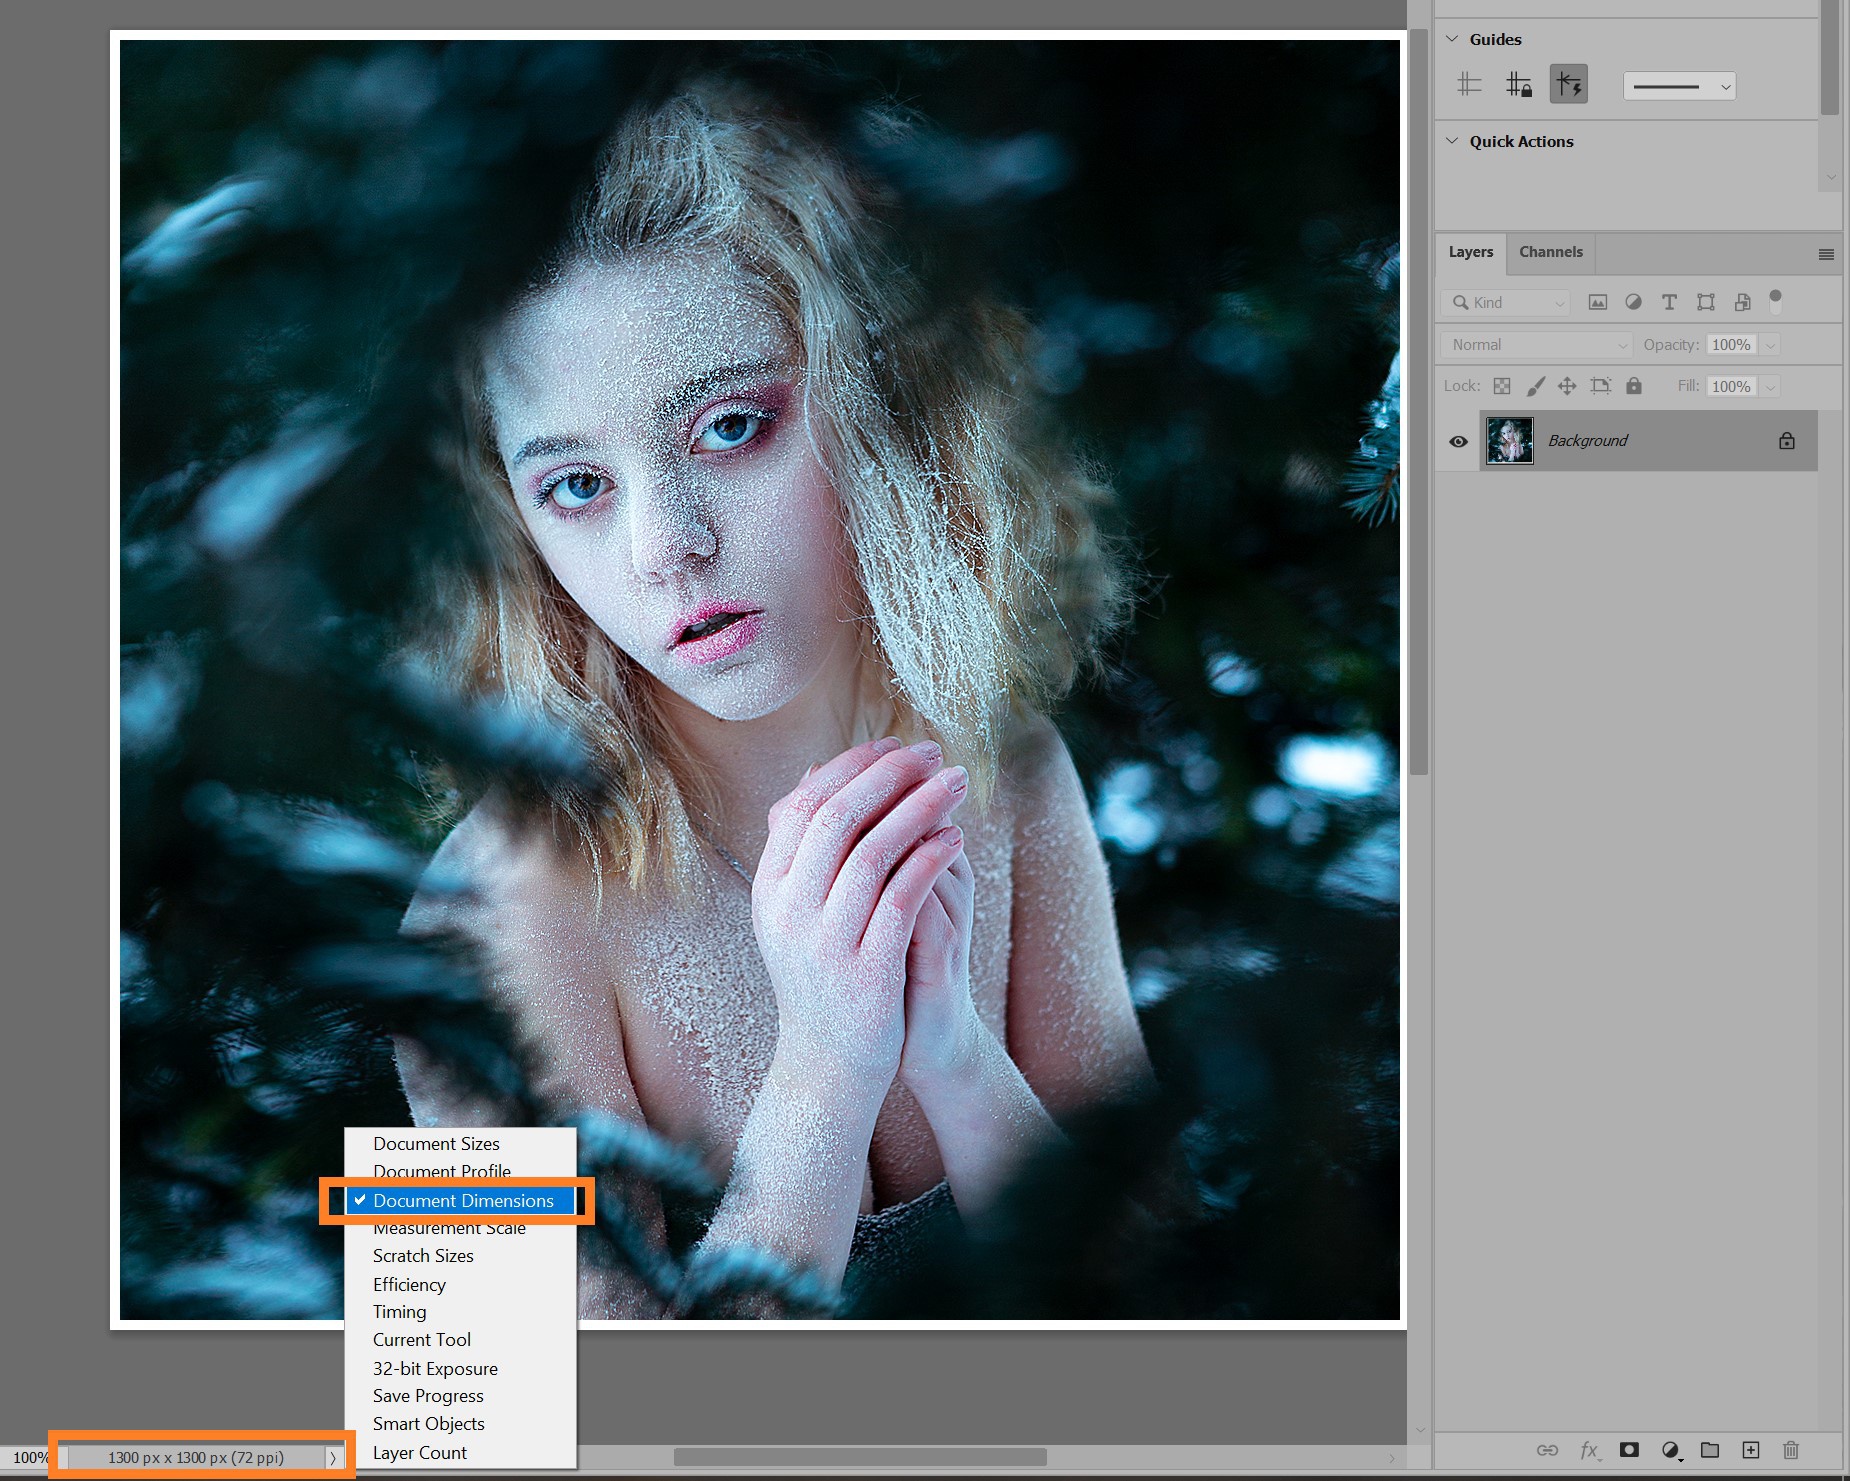The image size is (1850, 1481).
Task: Toggle the layer filtering switch
Action: pos(1776,300)
